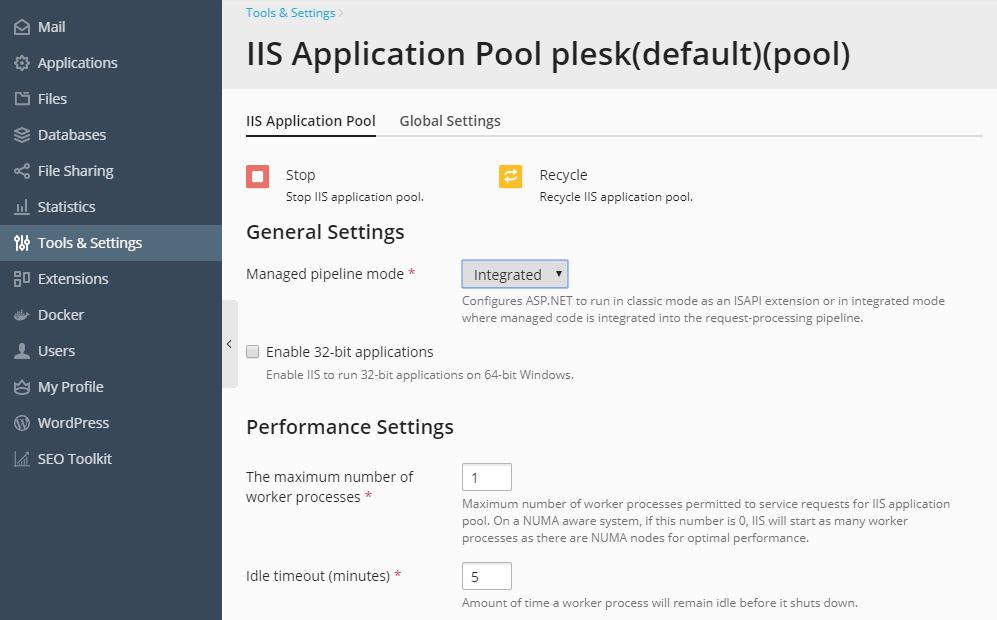This screenshot has width=997, height=620.
Task: Open Mail via its envelope icon
Action: point(21,27)
